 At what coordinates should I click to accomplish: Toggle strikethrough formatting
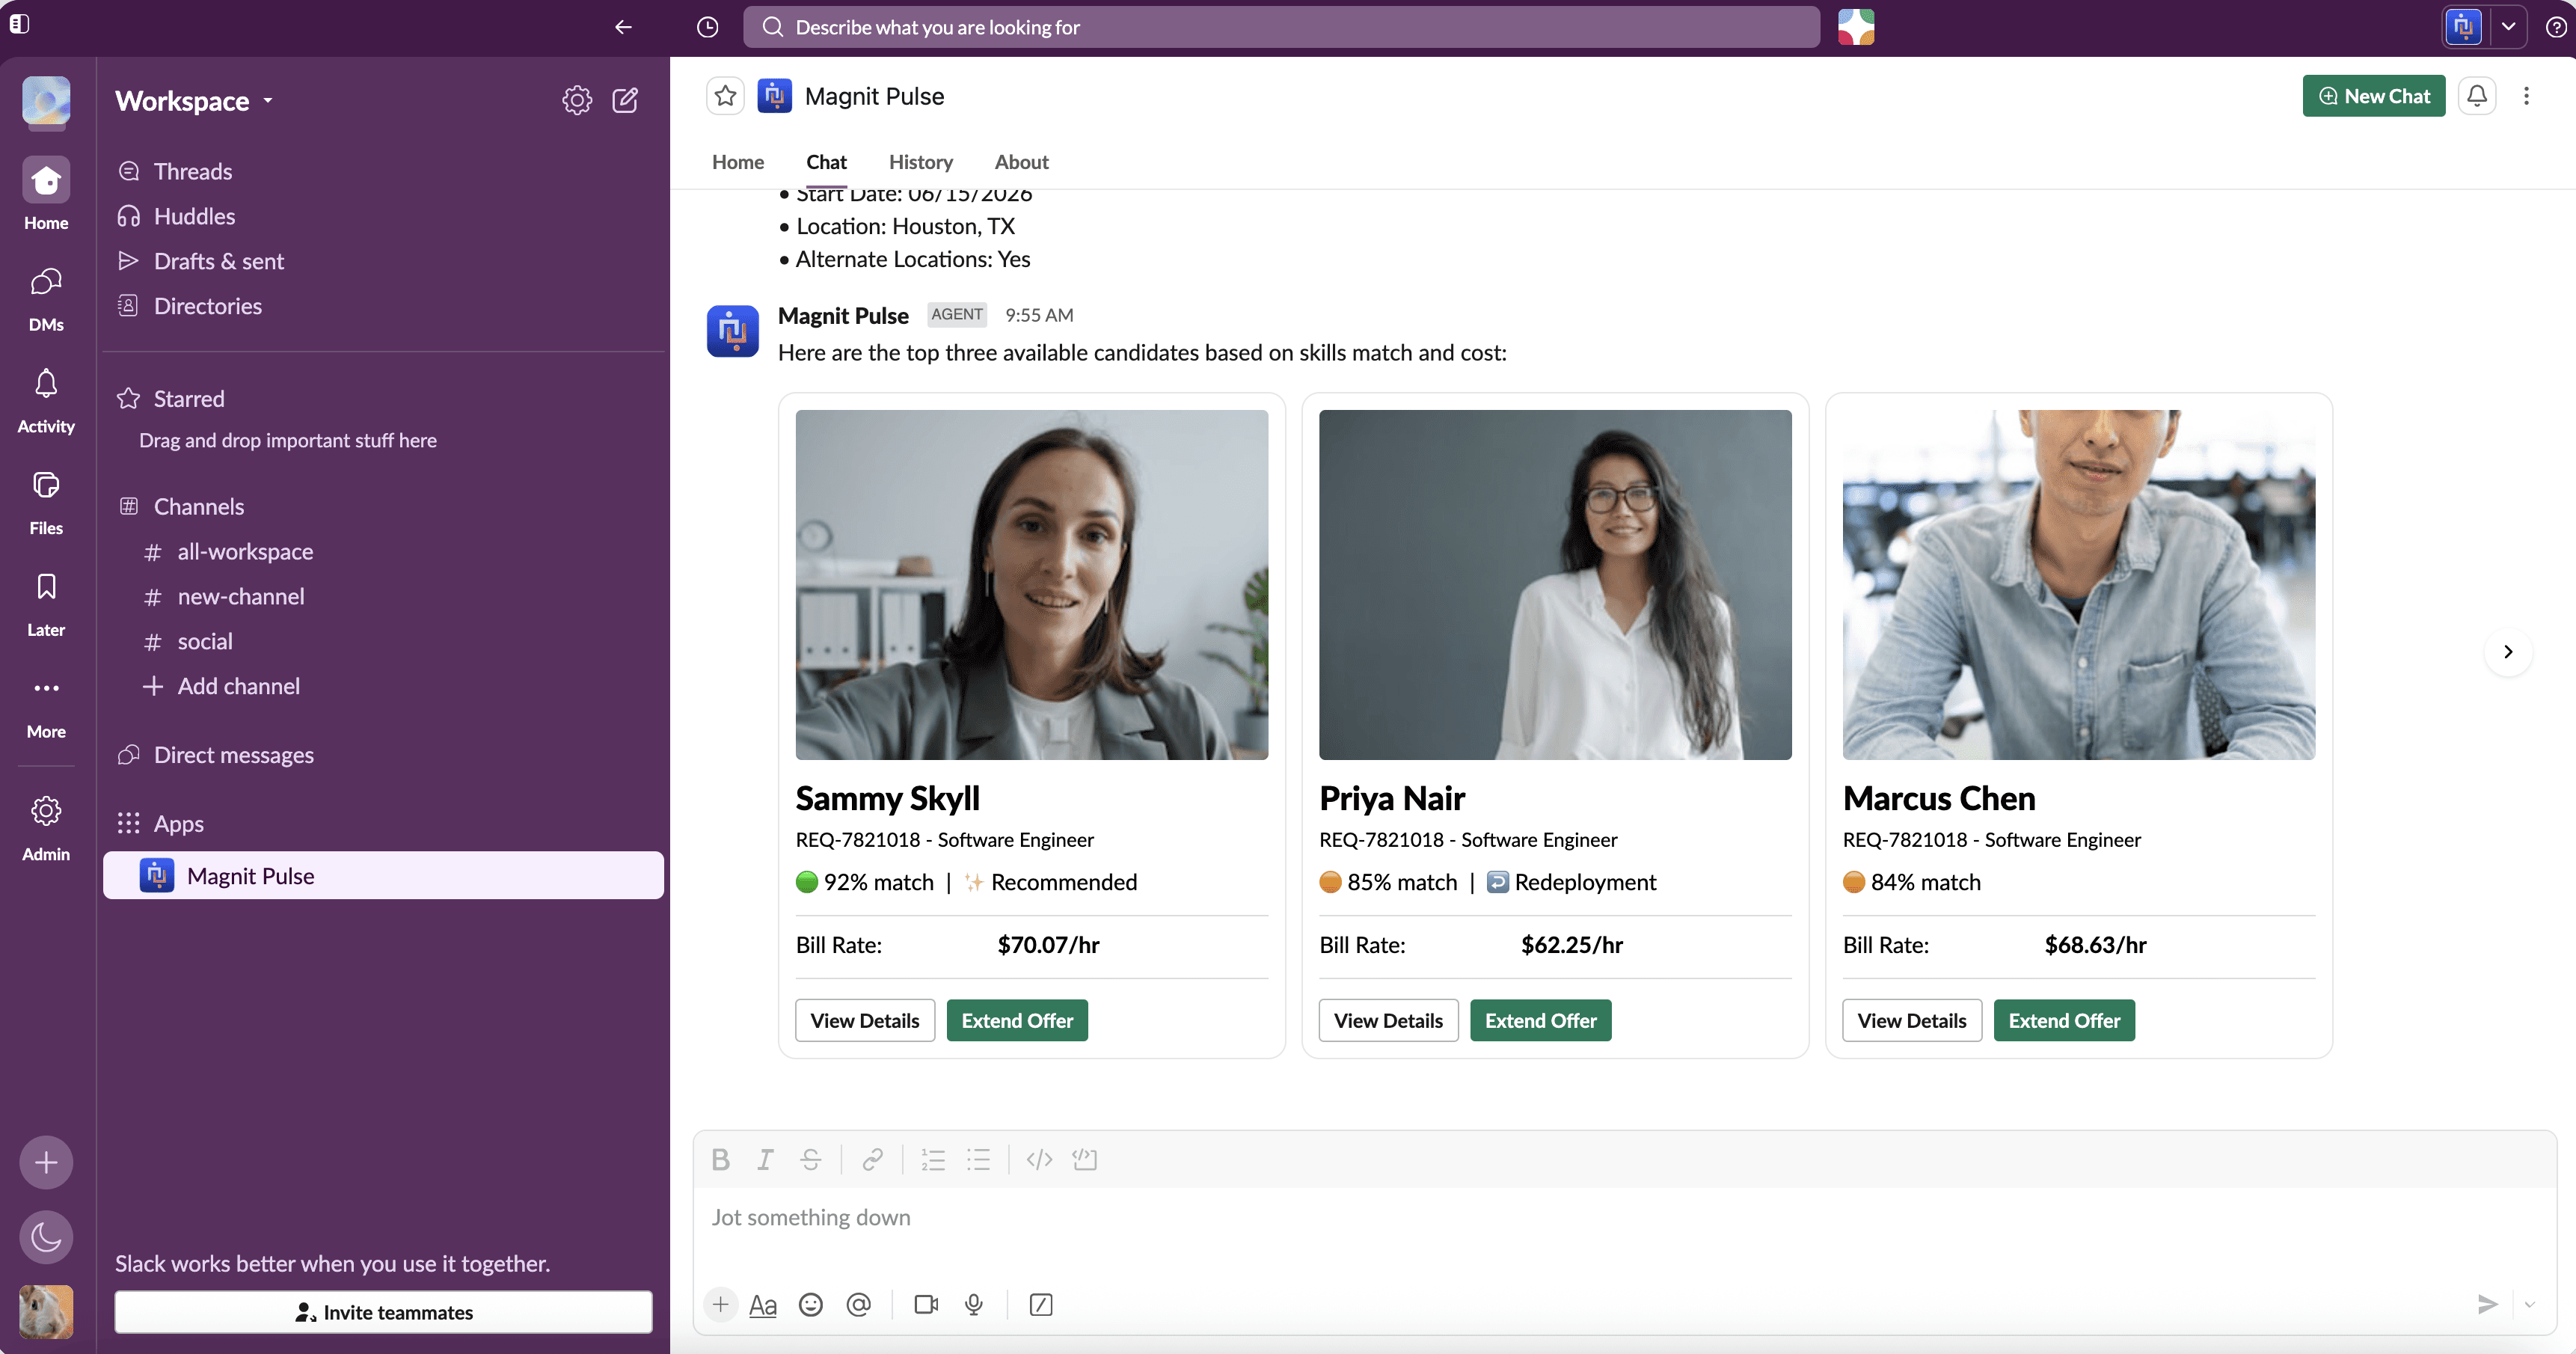click(x=811, y=1159)
